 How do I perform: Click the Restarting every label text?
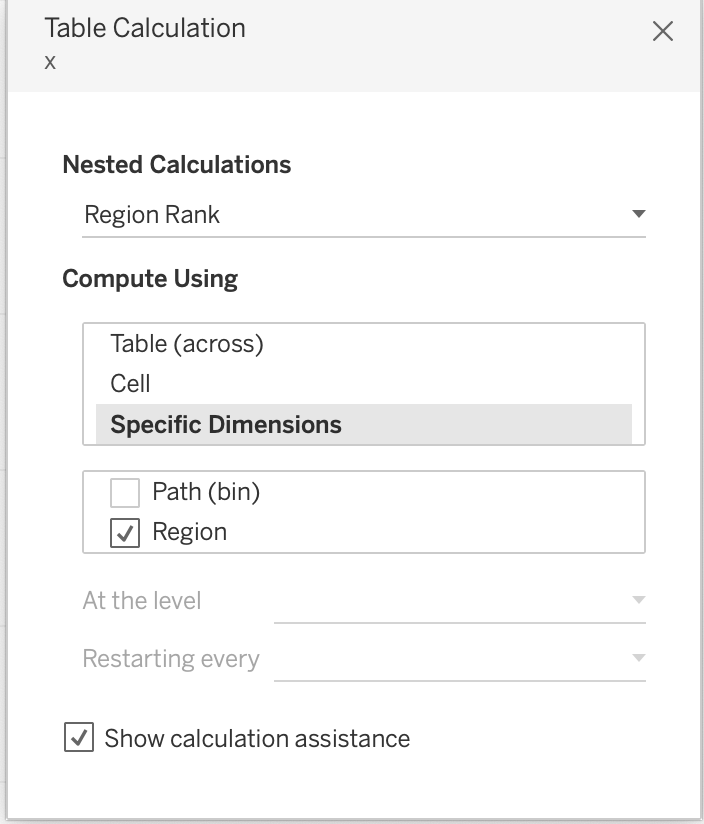point(171,659)
